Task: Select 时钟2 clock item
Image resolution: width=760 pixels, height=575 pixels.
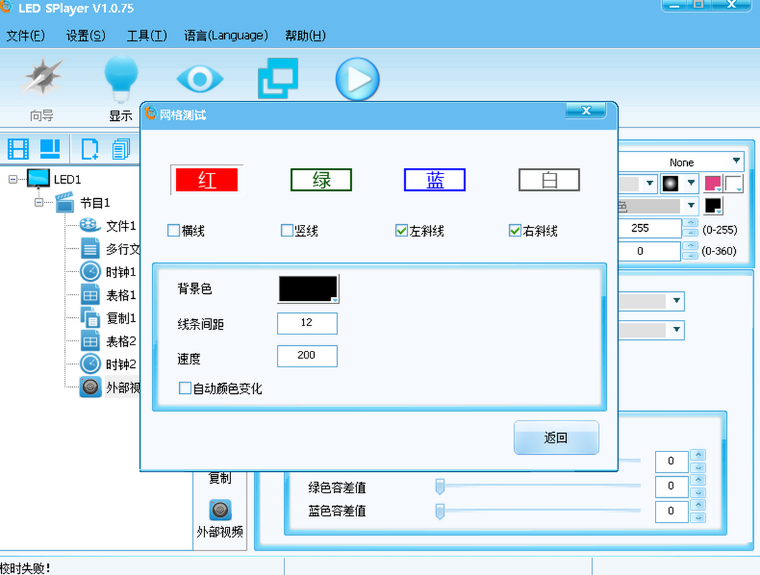Action: (108, 364)
